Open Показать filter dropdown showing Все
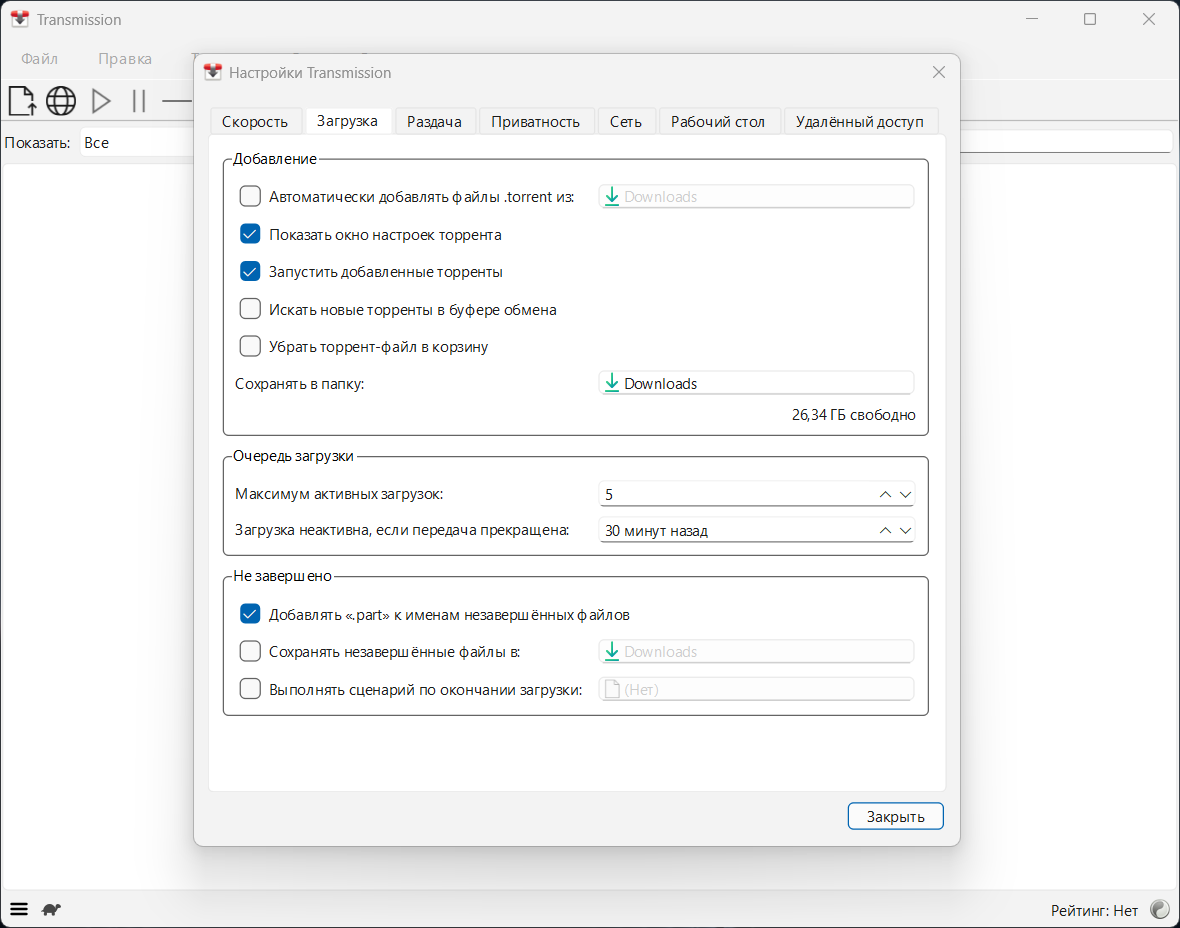Screen dimensions: 1180x928 (x=136, y=142)
